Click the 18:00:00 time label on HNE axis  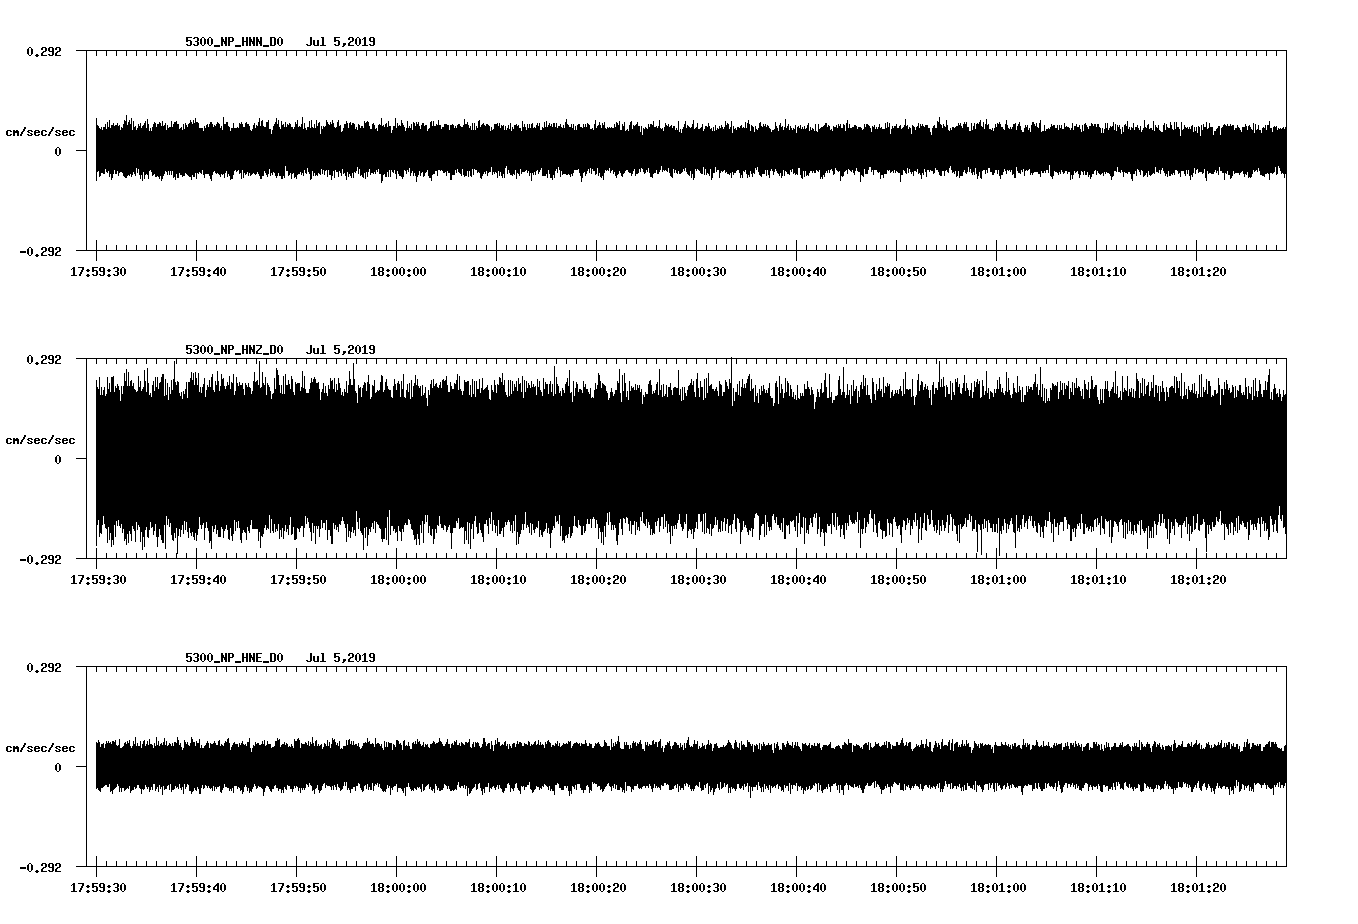pos(398,888)
